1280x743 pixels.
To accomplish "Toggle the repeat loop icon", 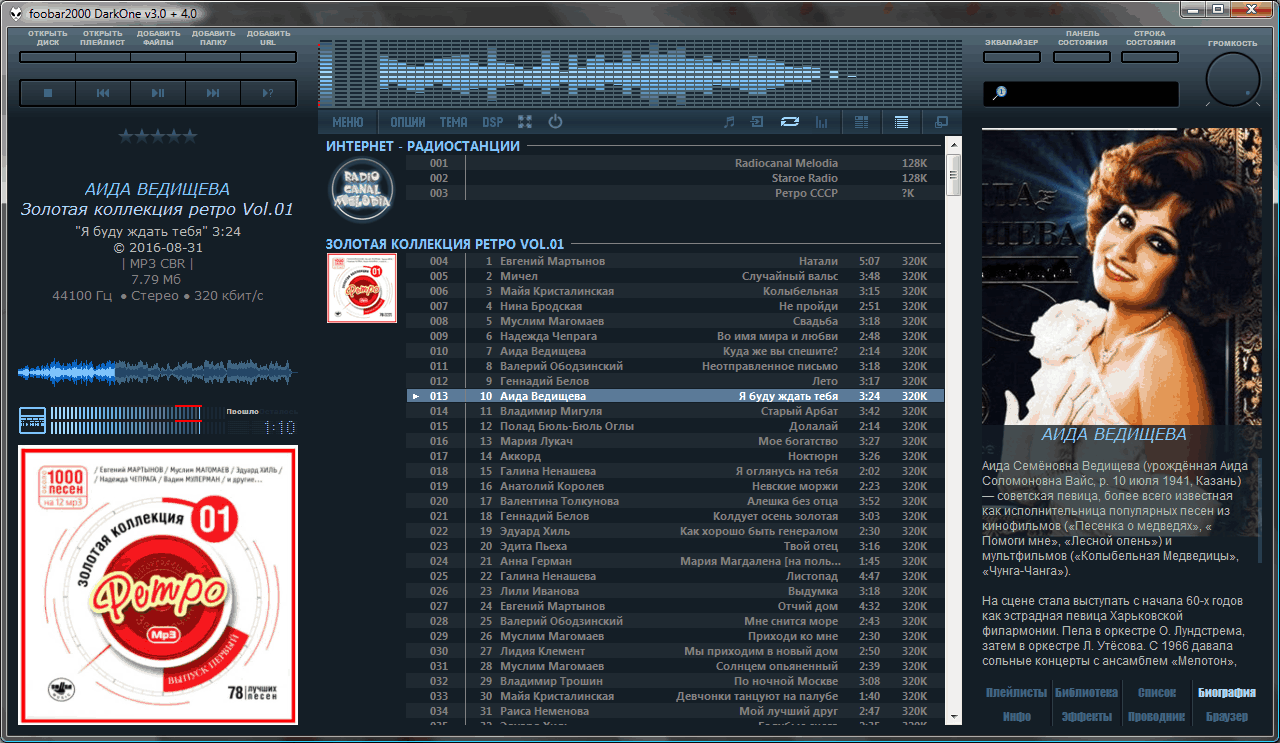I will [x=790, y=122].
